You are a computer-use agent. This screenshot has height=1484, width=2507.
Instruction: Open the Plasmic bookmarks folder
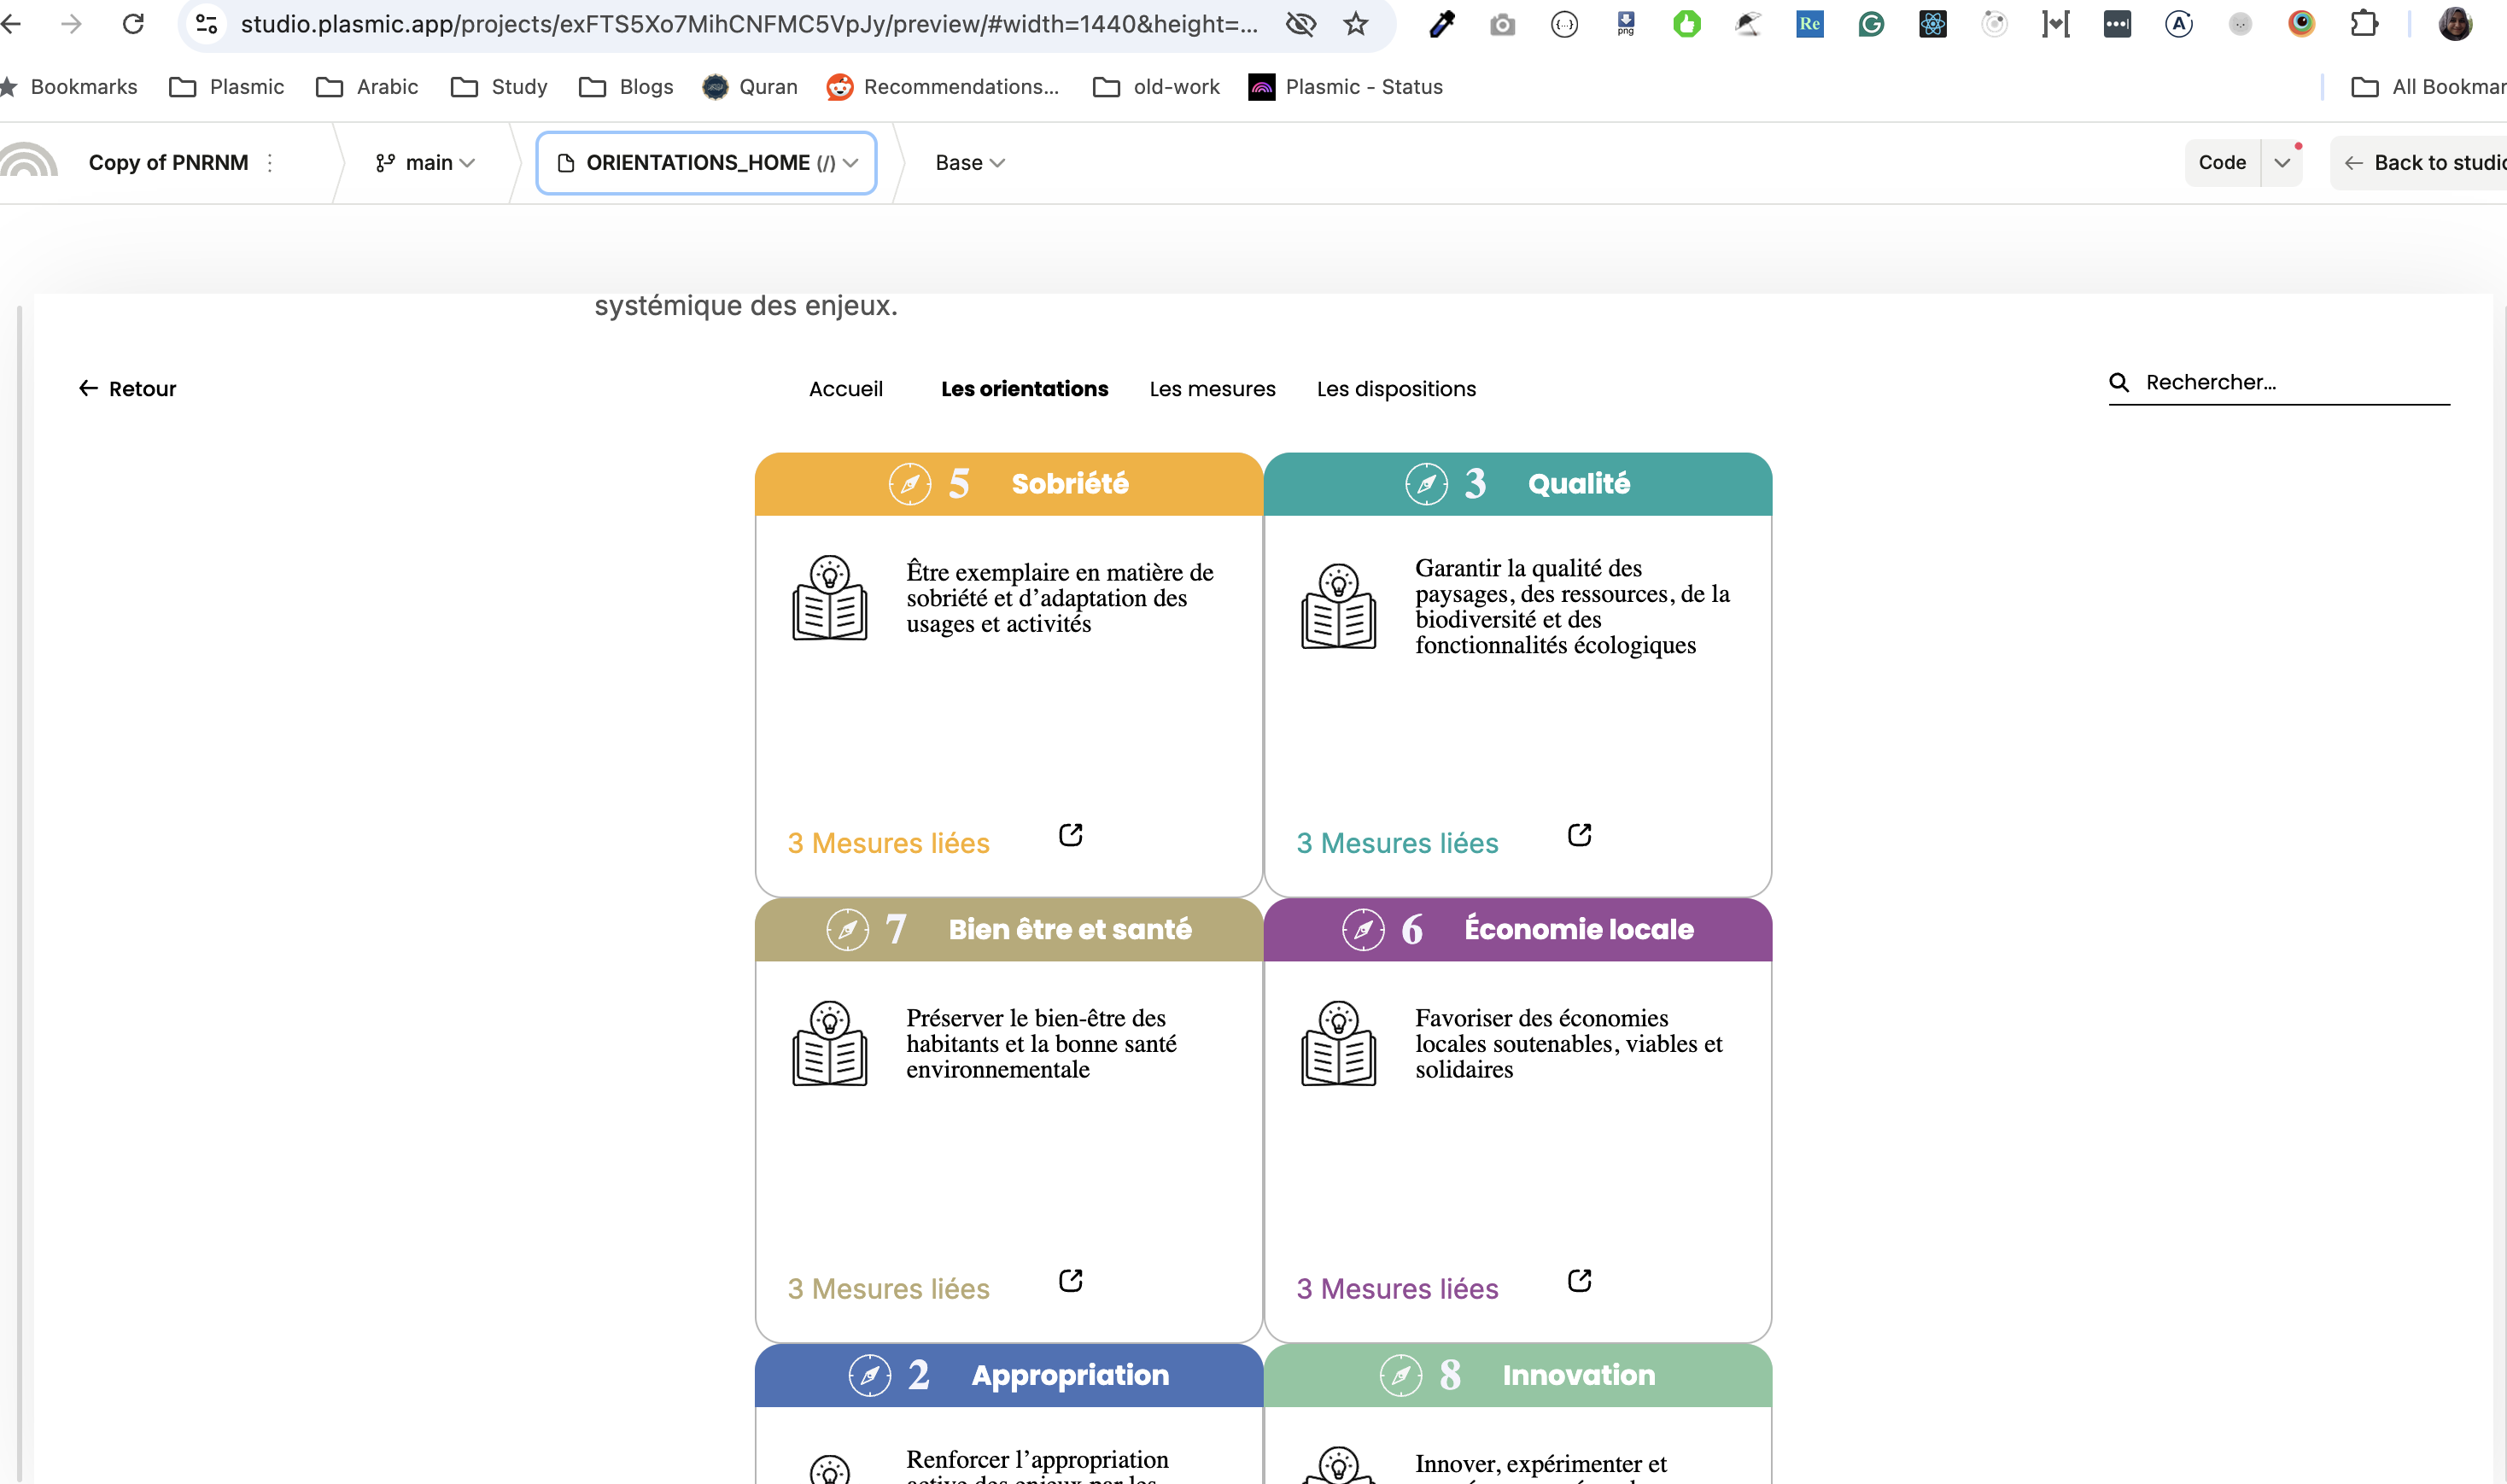coord(227,87)
